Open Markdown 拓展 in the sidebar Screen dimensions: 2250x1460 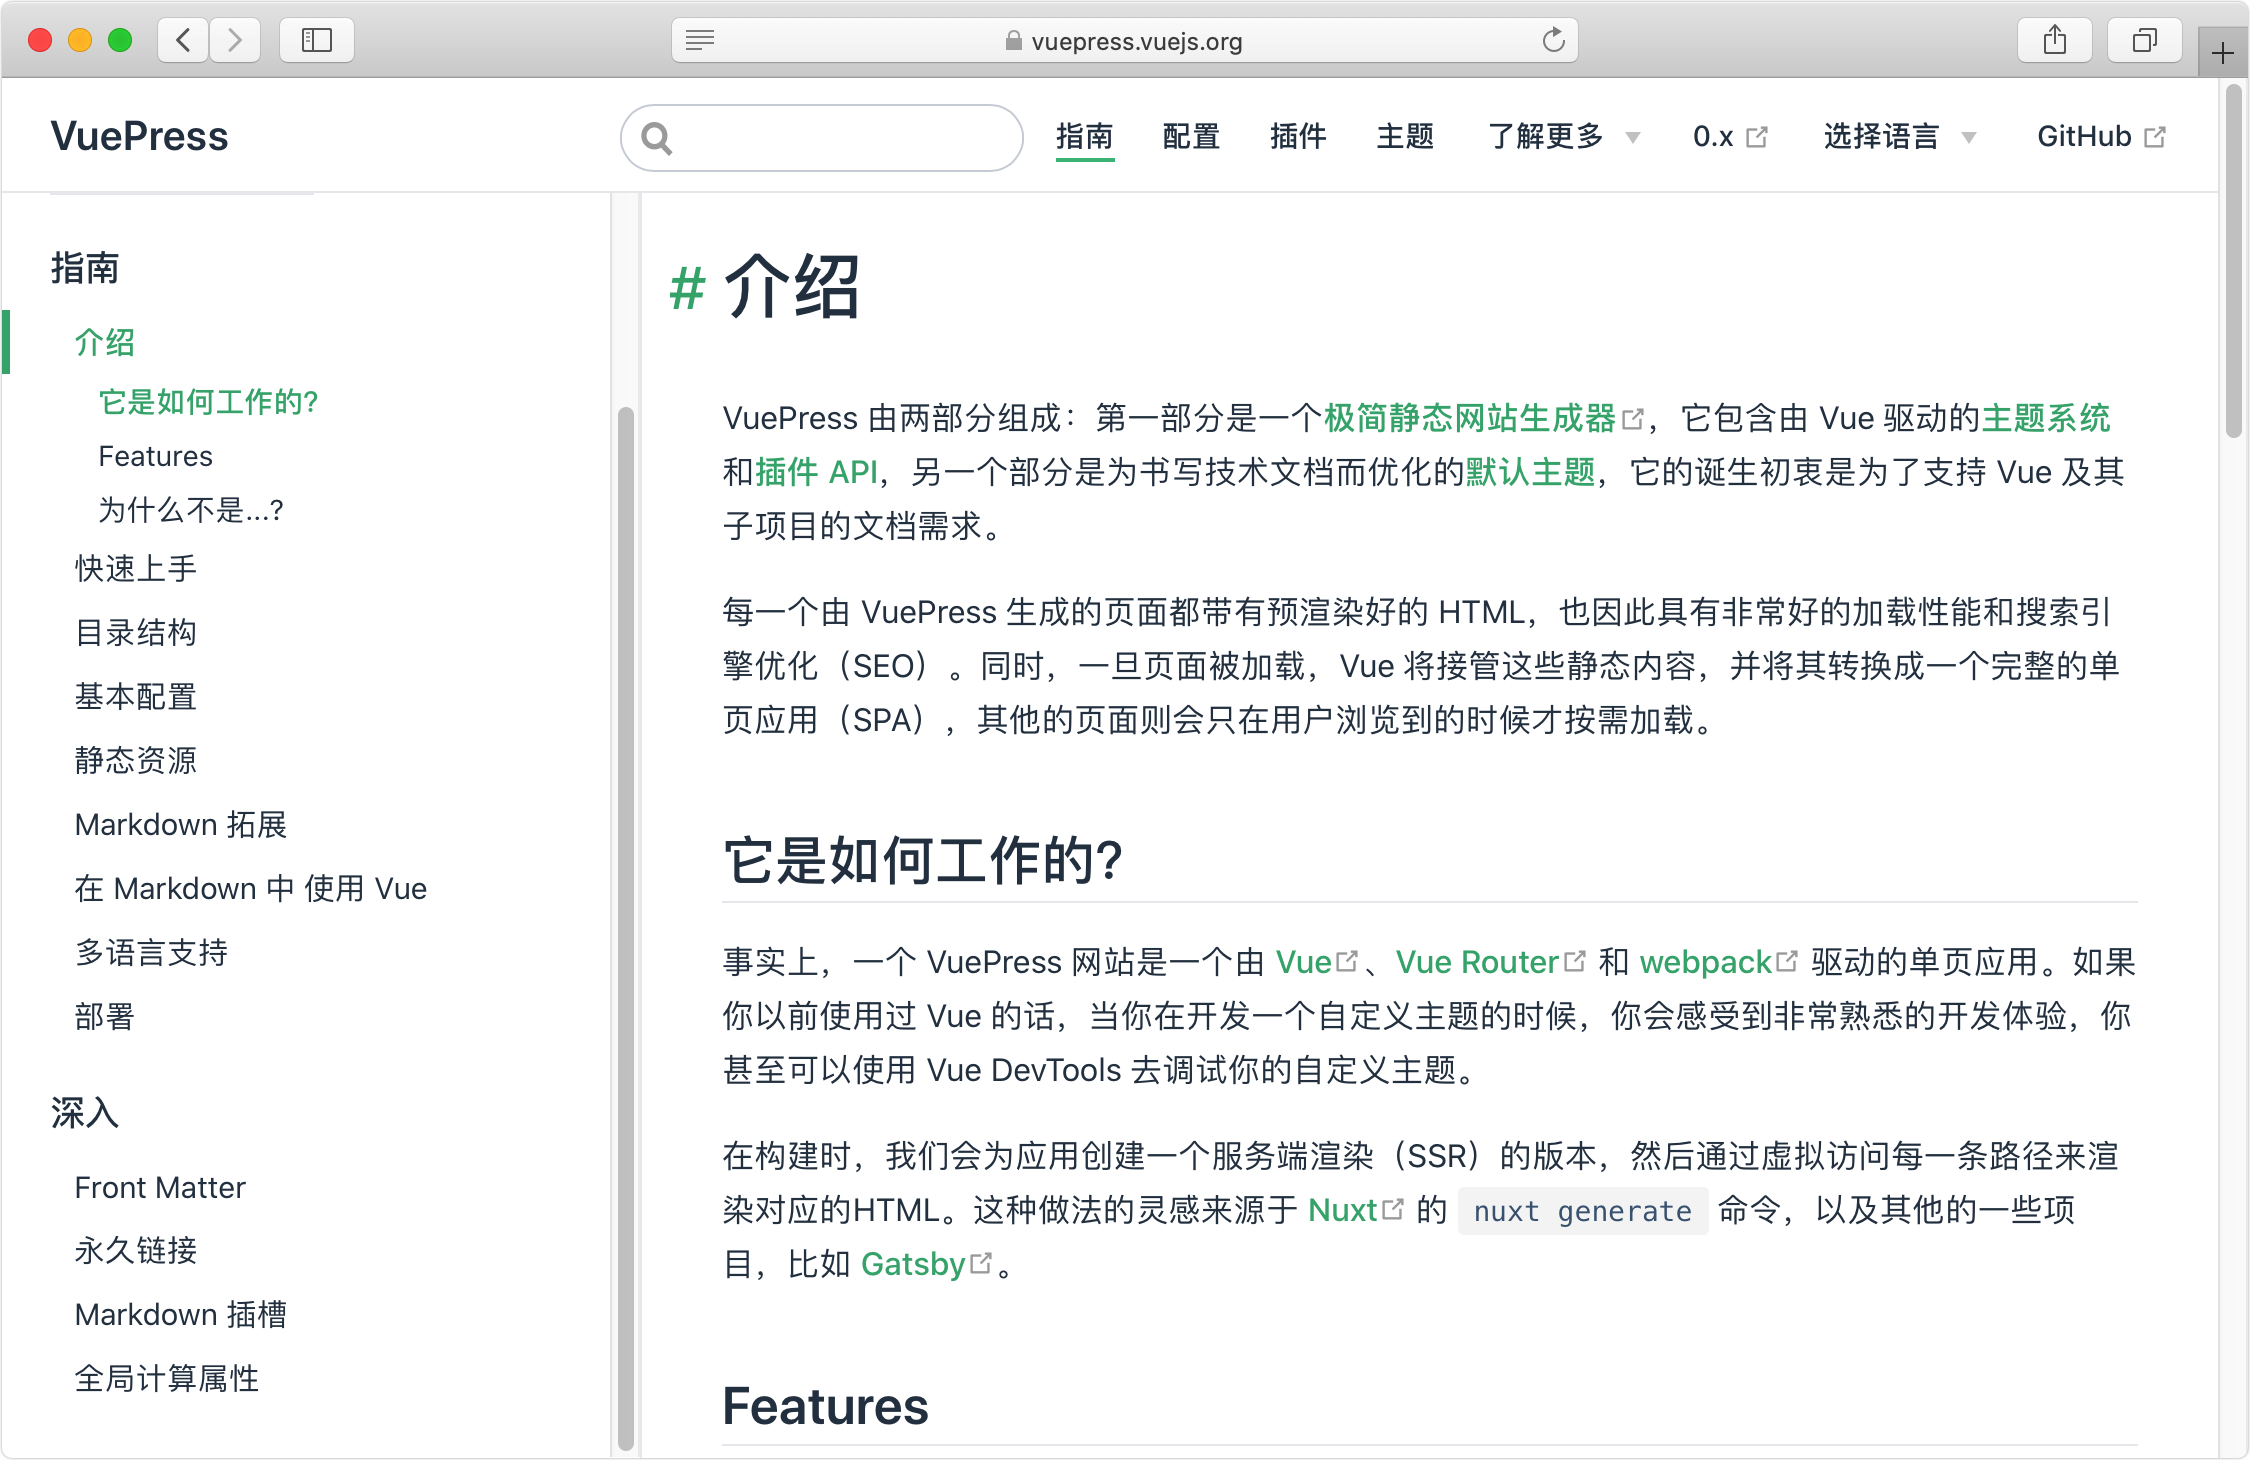click(181, 825)
